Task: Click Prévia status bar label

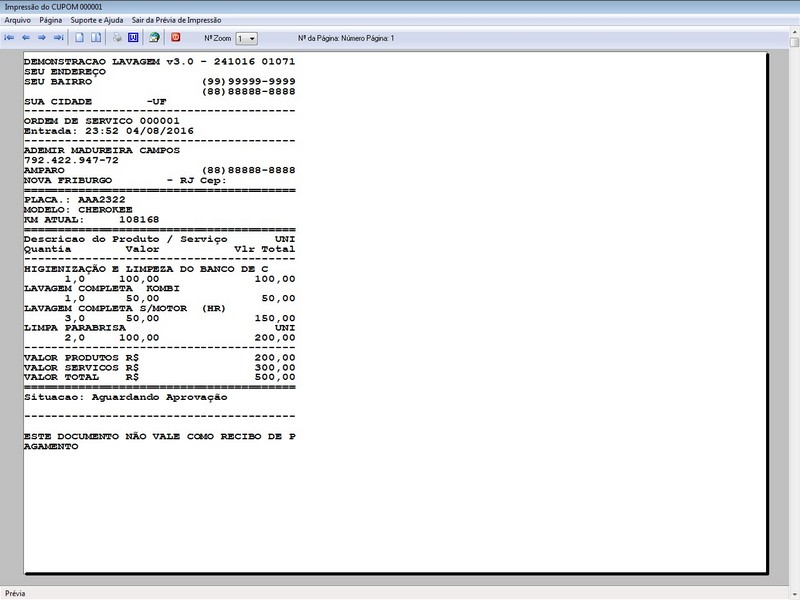Action: (15, 593)
